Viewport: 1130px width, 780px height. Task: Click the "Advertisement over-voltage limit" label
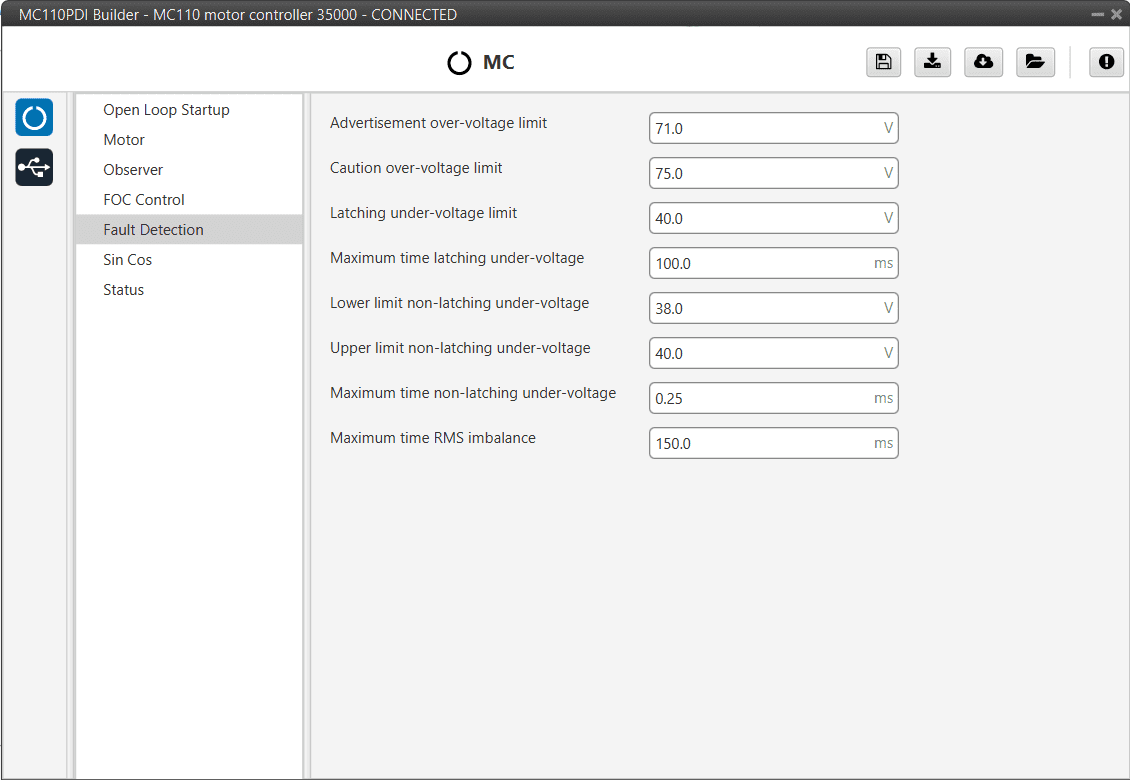pos(438,123)
